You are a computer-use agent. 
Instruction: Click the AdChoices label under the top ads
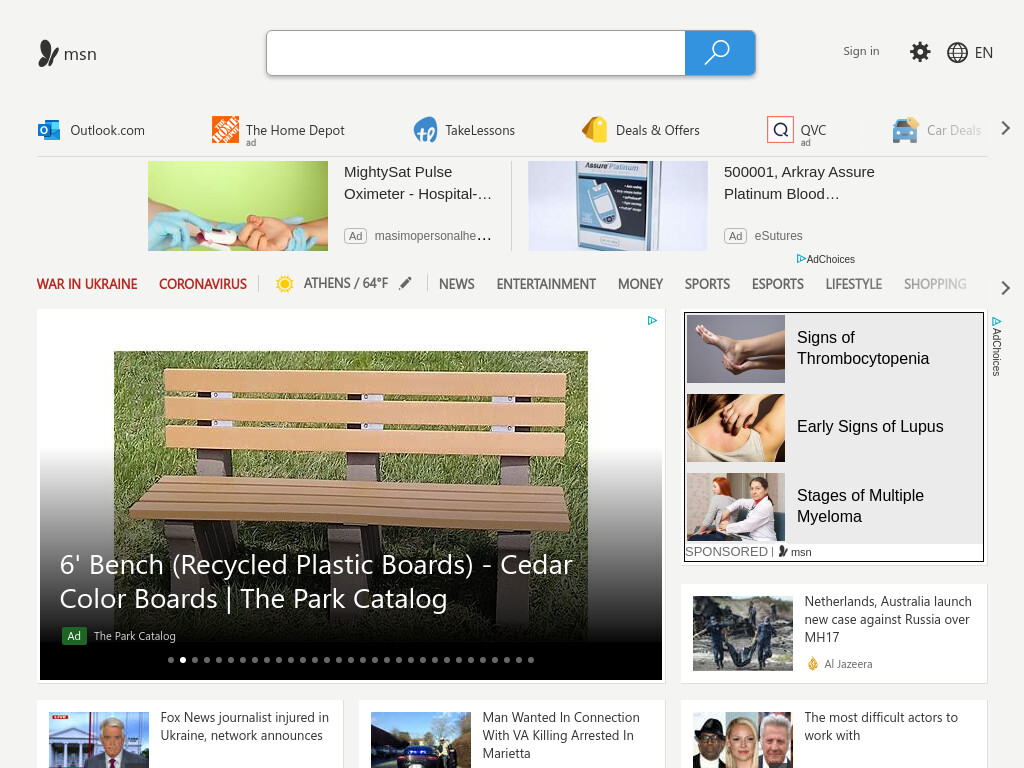(825, 259)
